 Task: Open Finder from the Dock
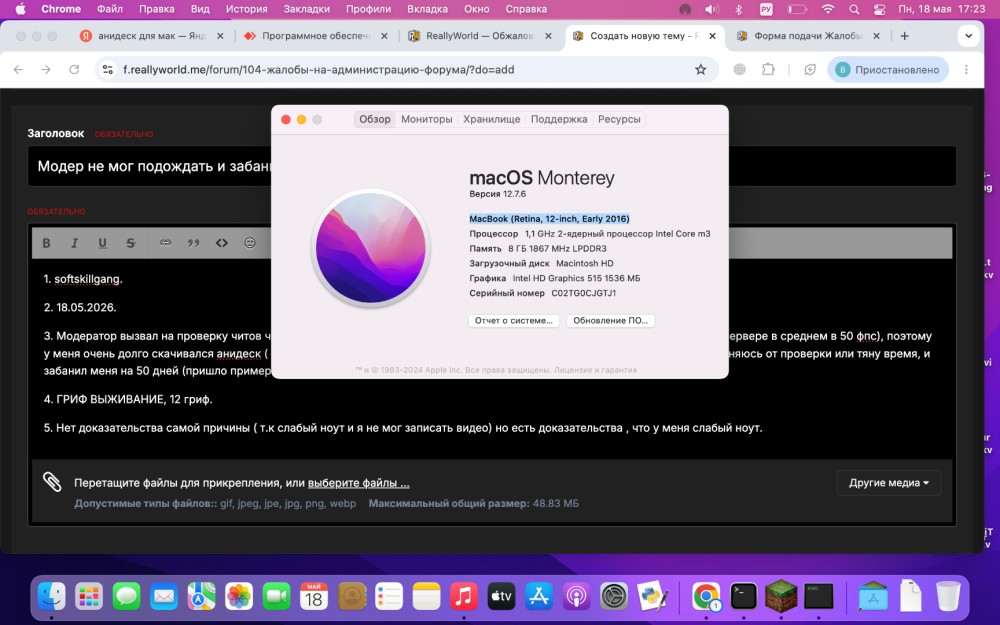click(x=52, y=596)
